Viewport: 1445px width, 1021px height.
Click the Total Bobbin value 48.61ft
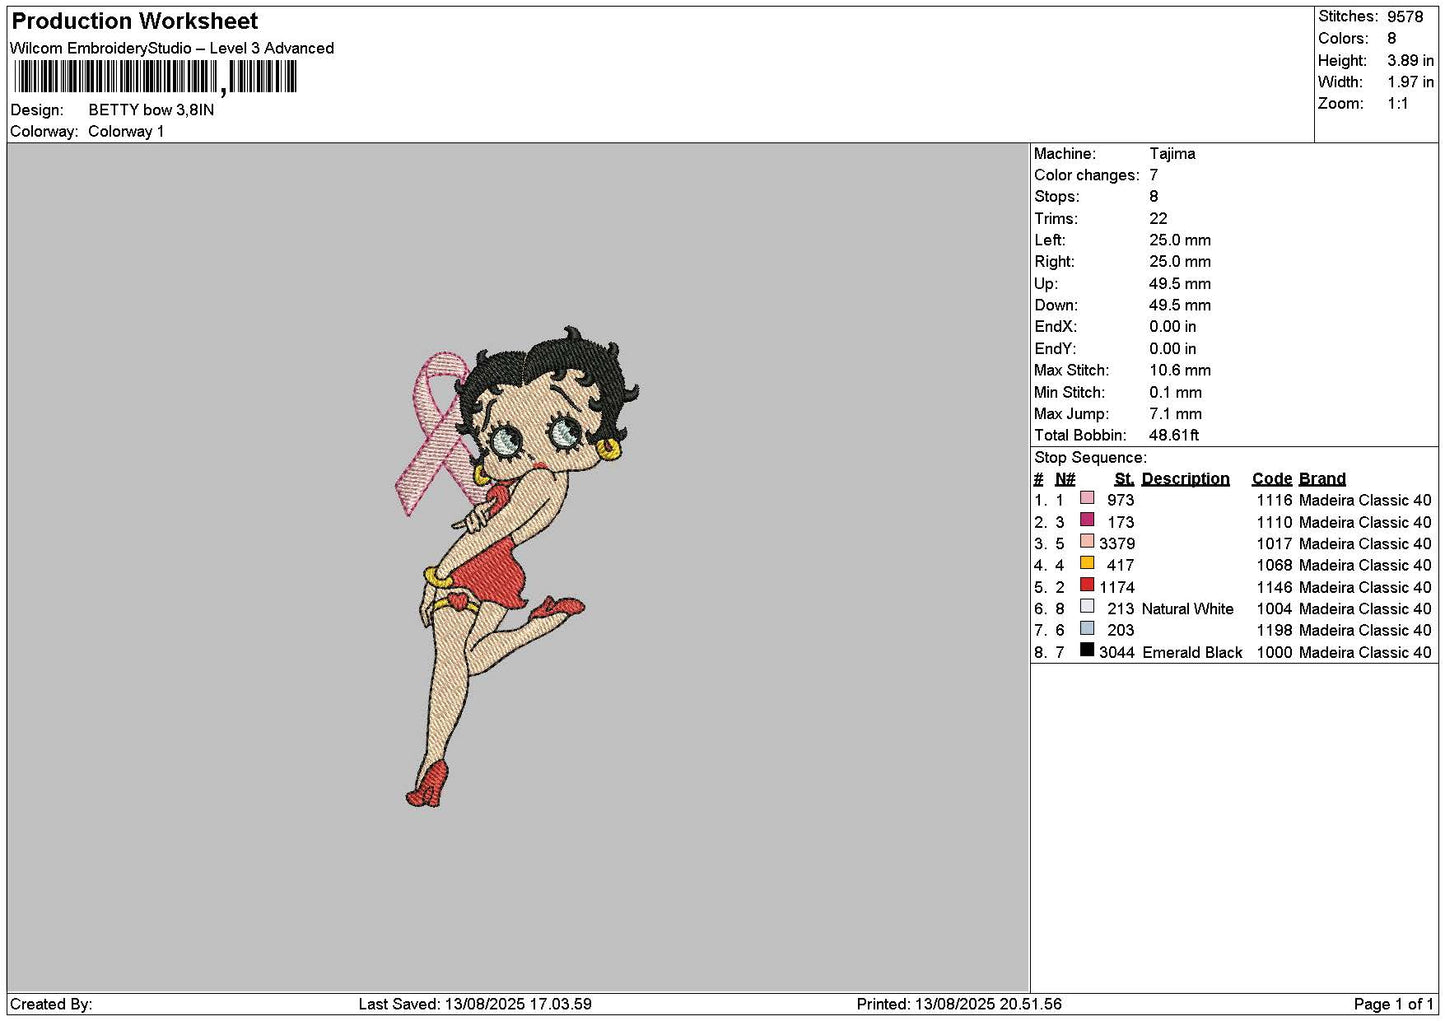point(1174,436)
